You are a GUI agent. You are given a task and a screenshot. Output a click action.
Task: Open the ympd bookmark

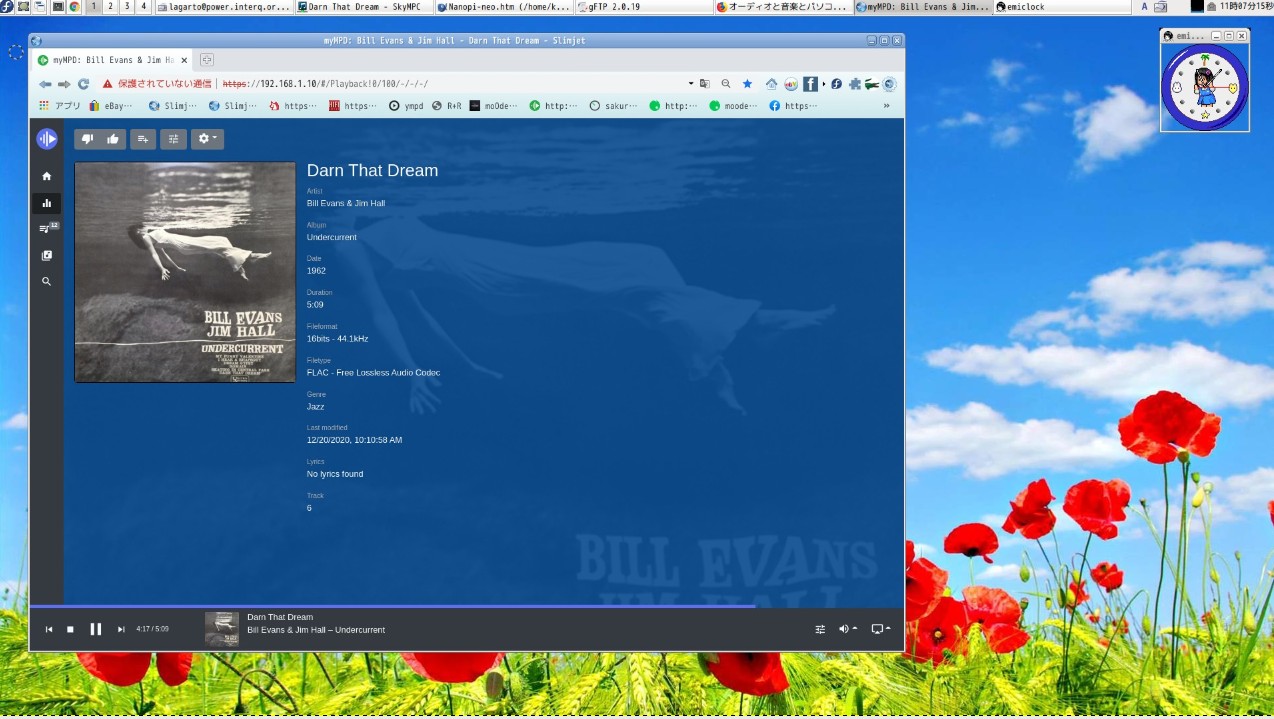point(407,106)
